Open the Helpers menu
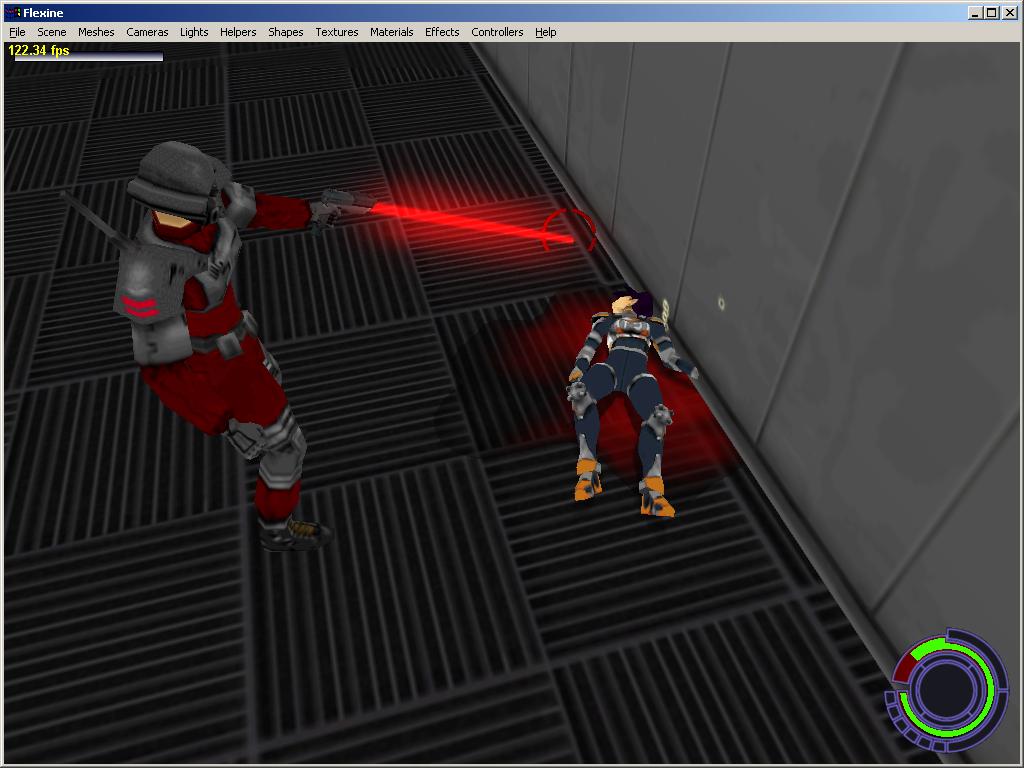Viewport: 1024px width, 768px height. (238, 32)
